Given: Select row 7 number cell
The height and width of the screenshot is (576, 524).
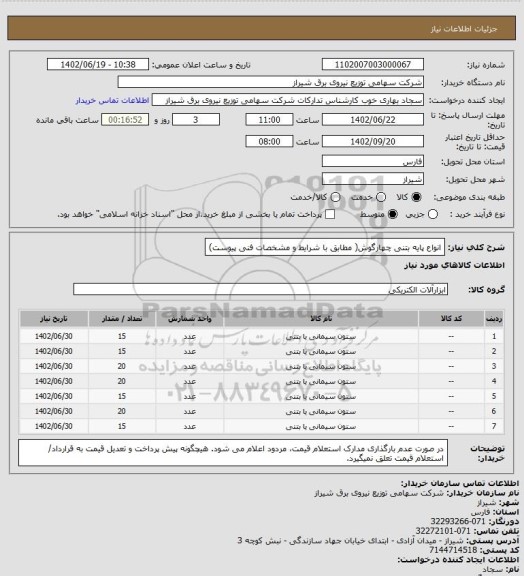Looking at the screenshot, I should tap(494, 426).
